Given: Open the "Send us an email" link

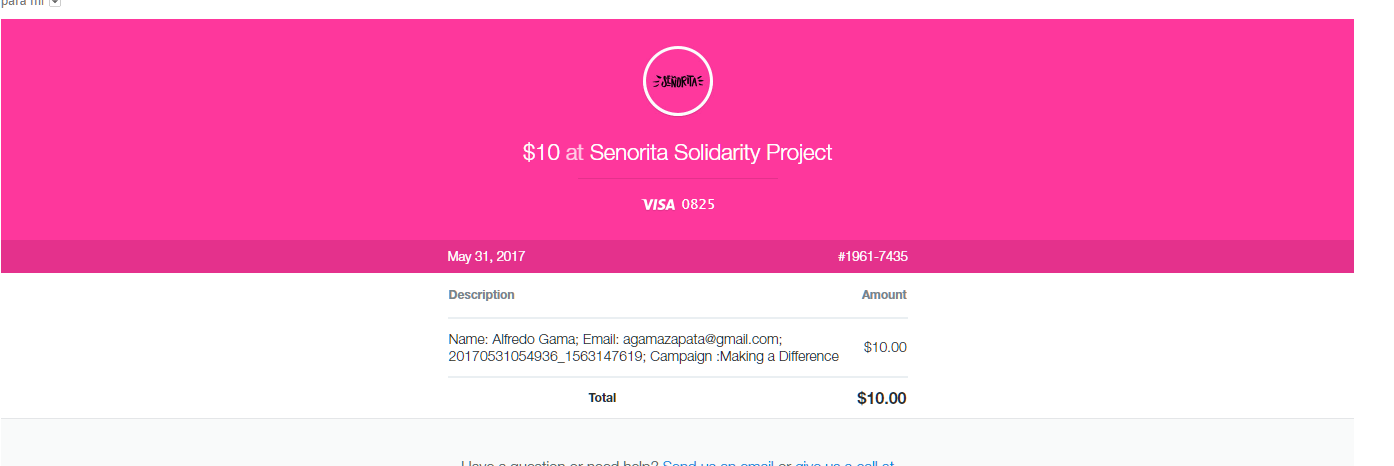Looking at the screenshot, I should (x=718, y=463).
